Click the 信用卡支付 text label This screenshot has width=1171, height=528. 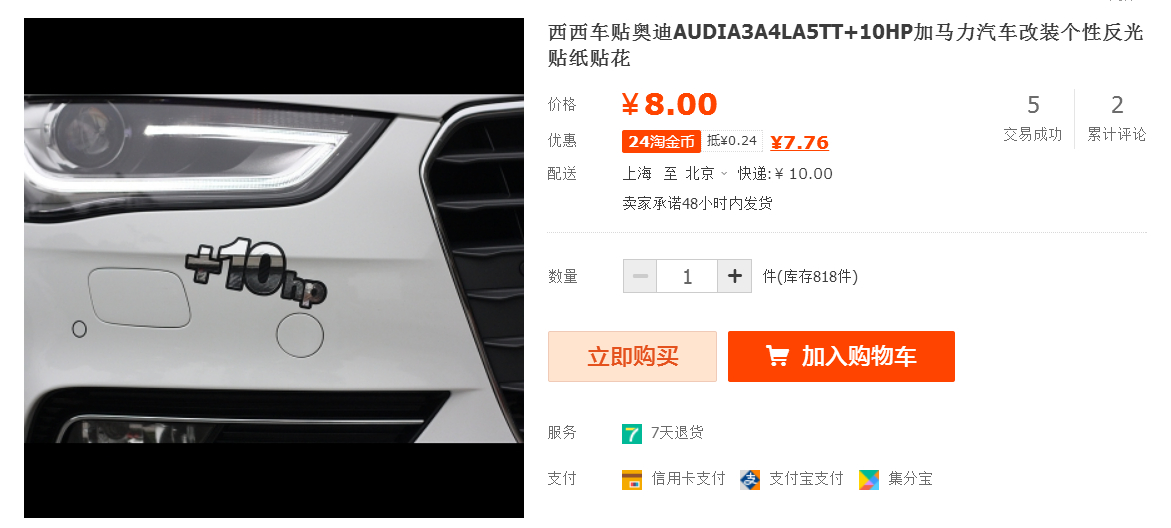click(688, 479)
